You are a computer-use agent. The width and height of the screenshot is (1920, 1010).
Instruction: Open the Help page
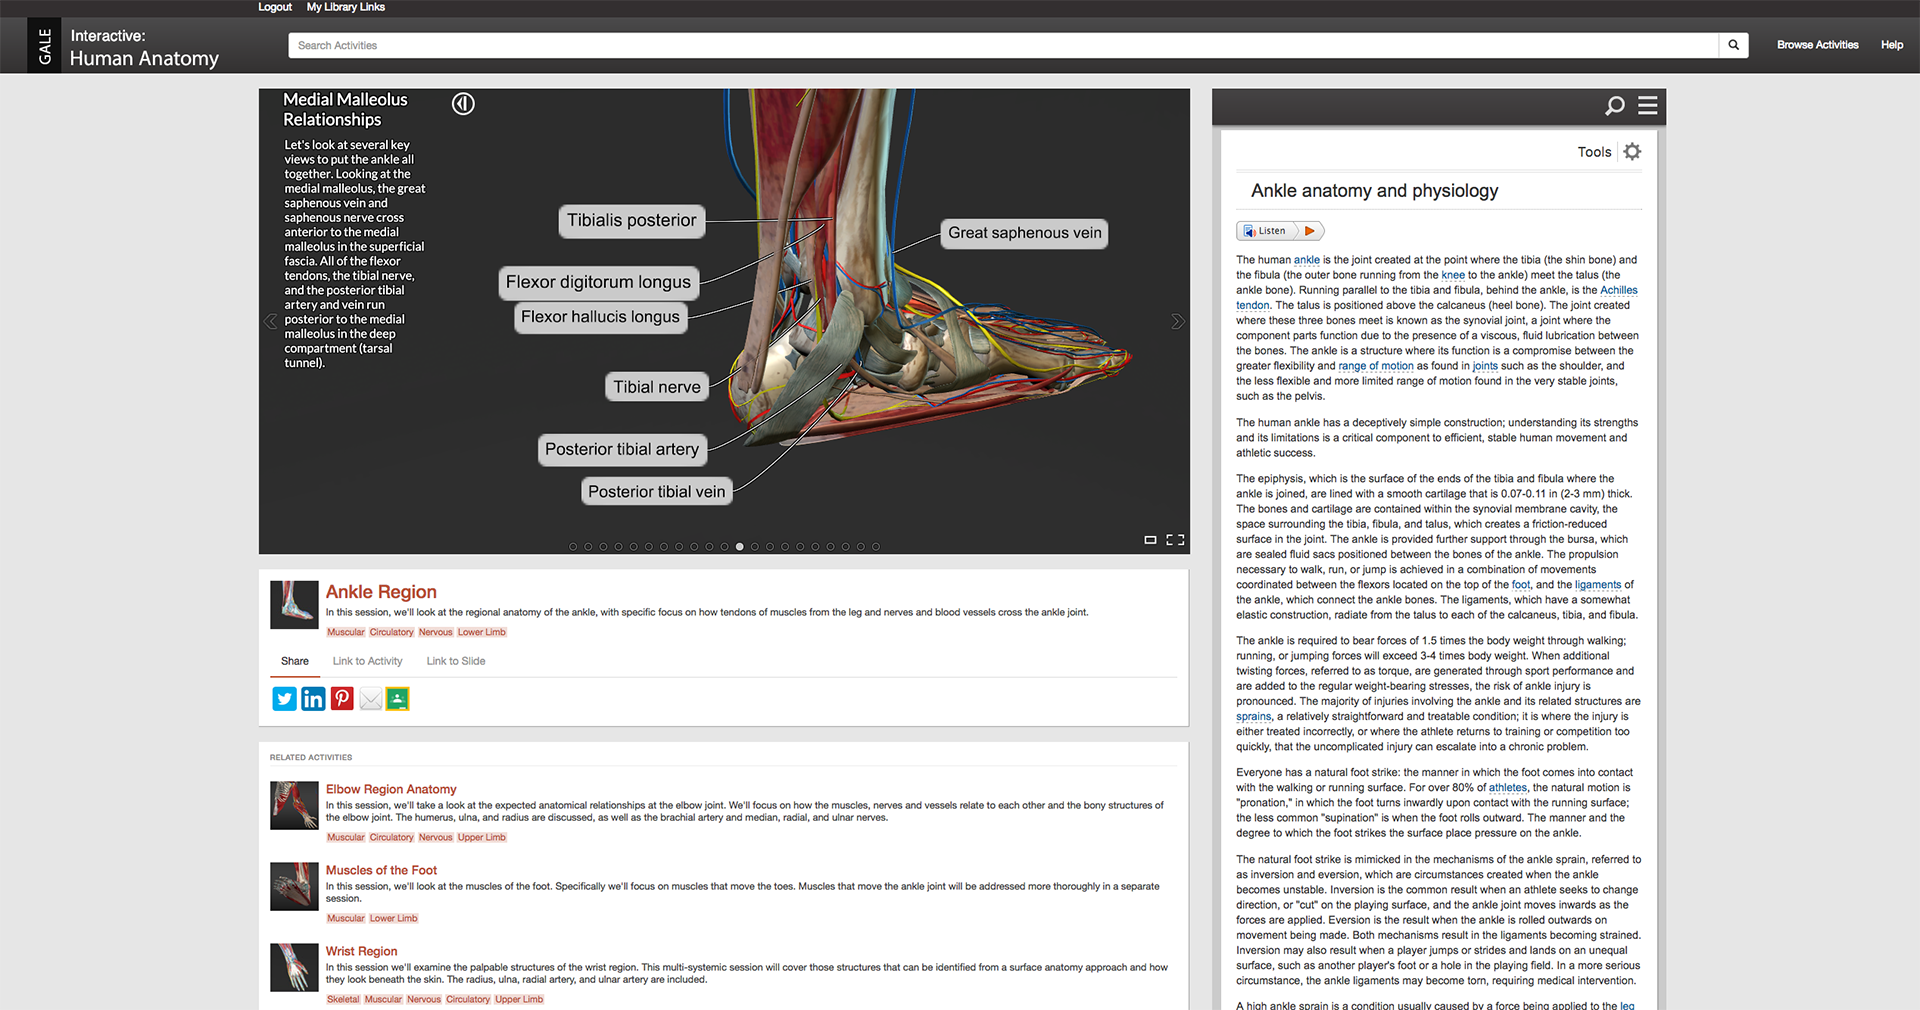pyautogui.click(x=1891, y=45)
